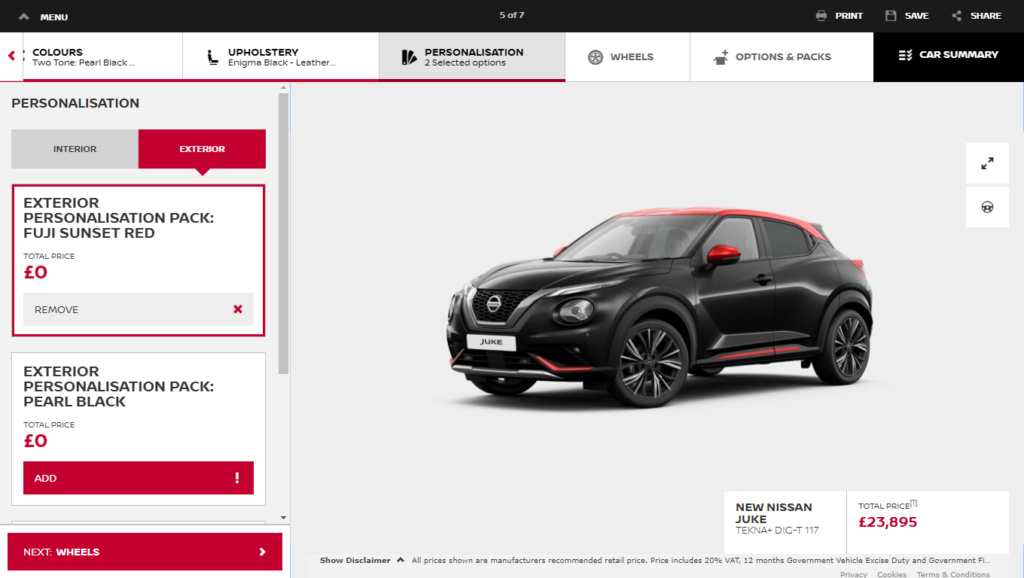Click the panel scrollbar down arrow

283,517
